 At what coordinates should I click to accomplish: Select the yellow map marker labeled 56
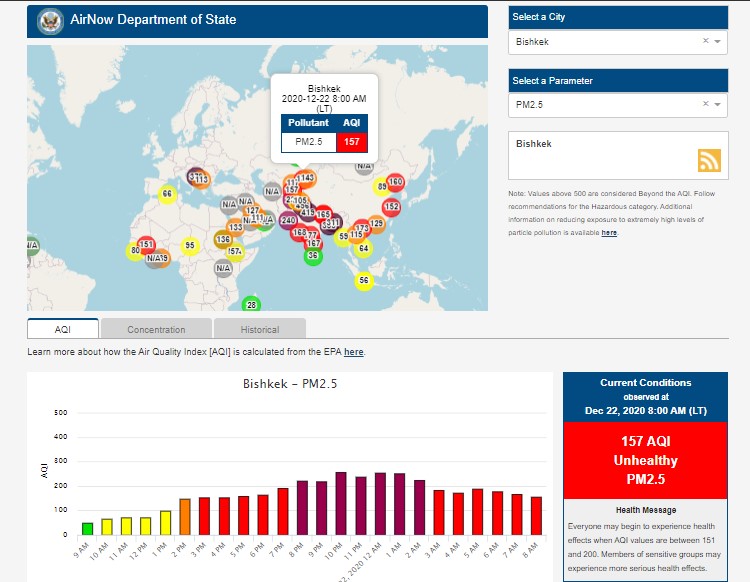click(363, 281)
